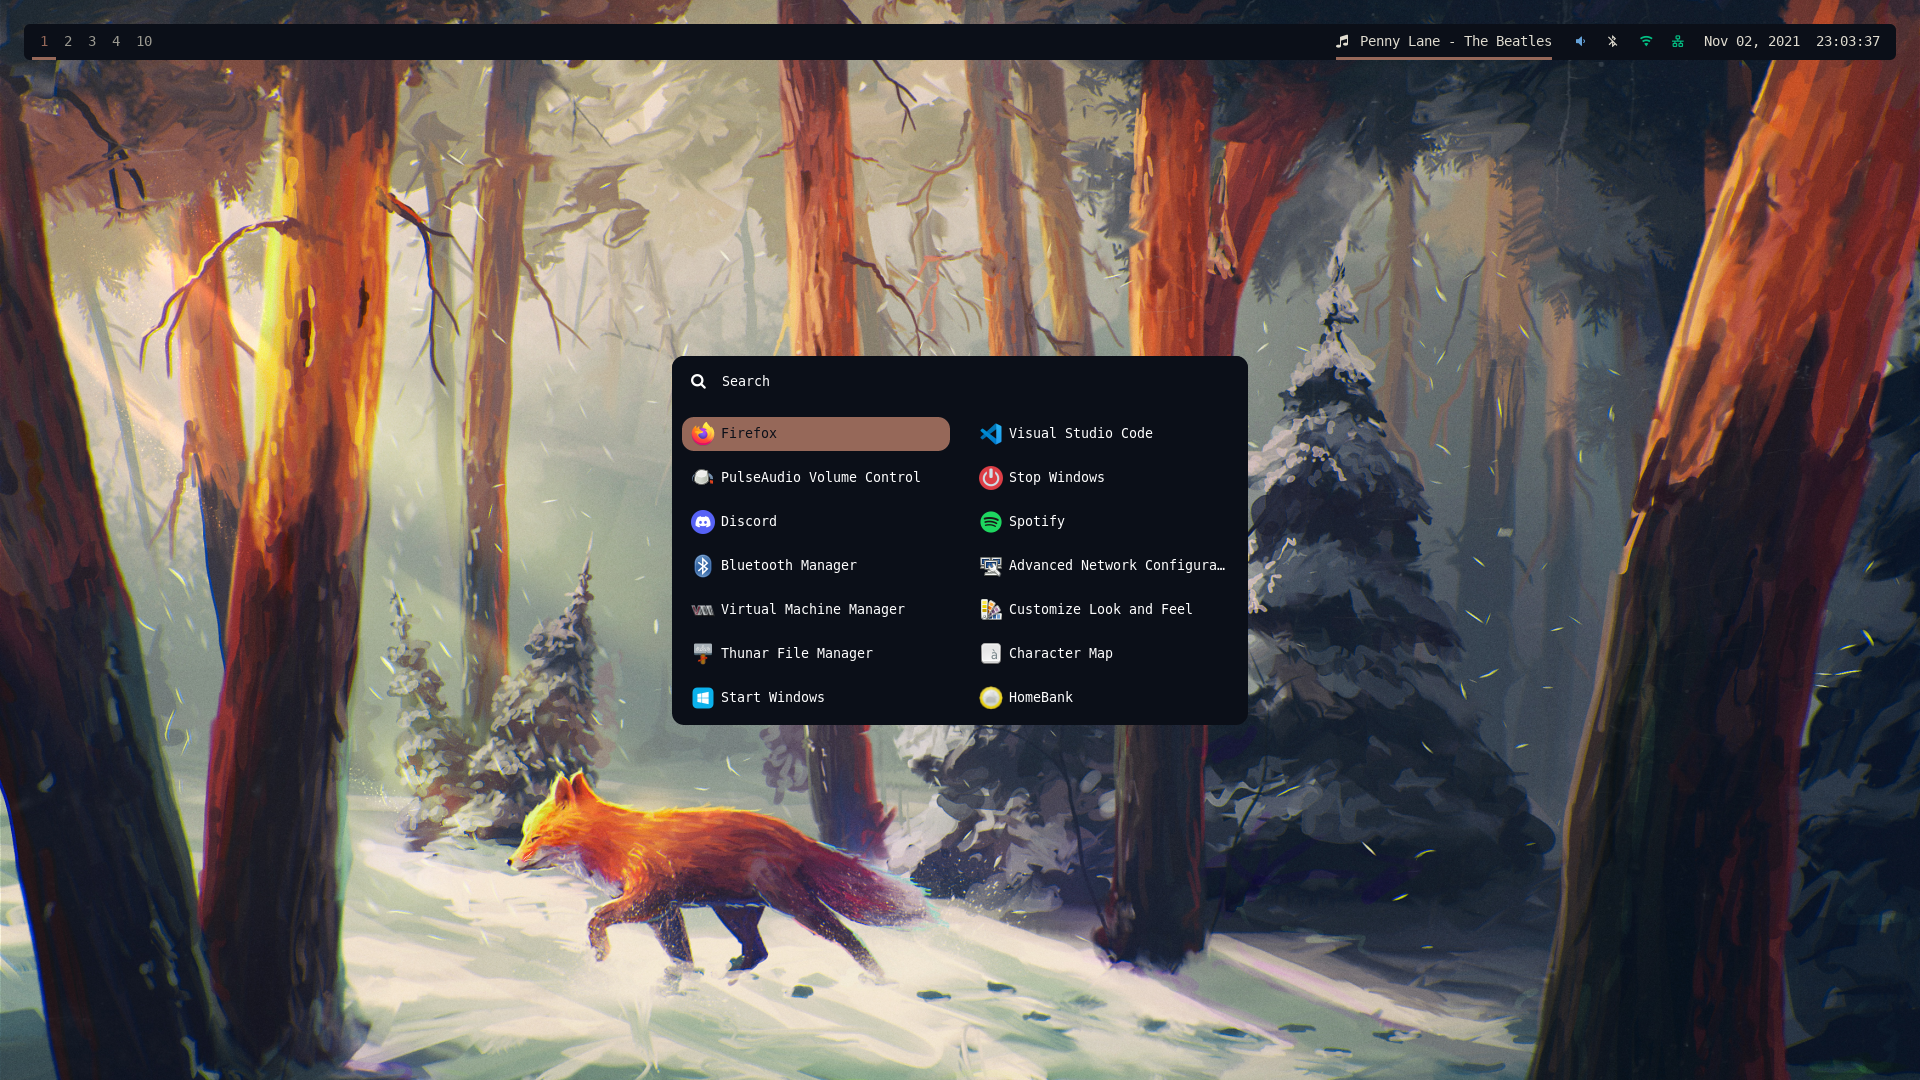Click the Discord app icon
Viewport: 1920px width, 1080px height.
[703, 521]
